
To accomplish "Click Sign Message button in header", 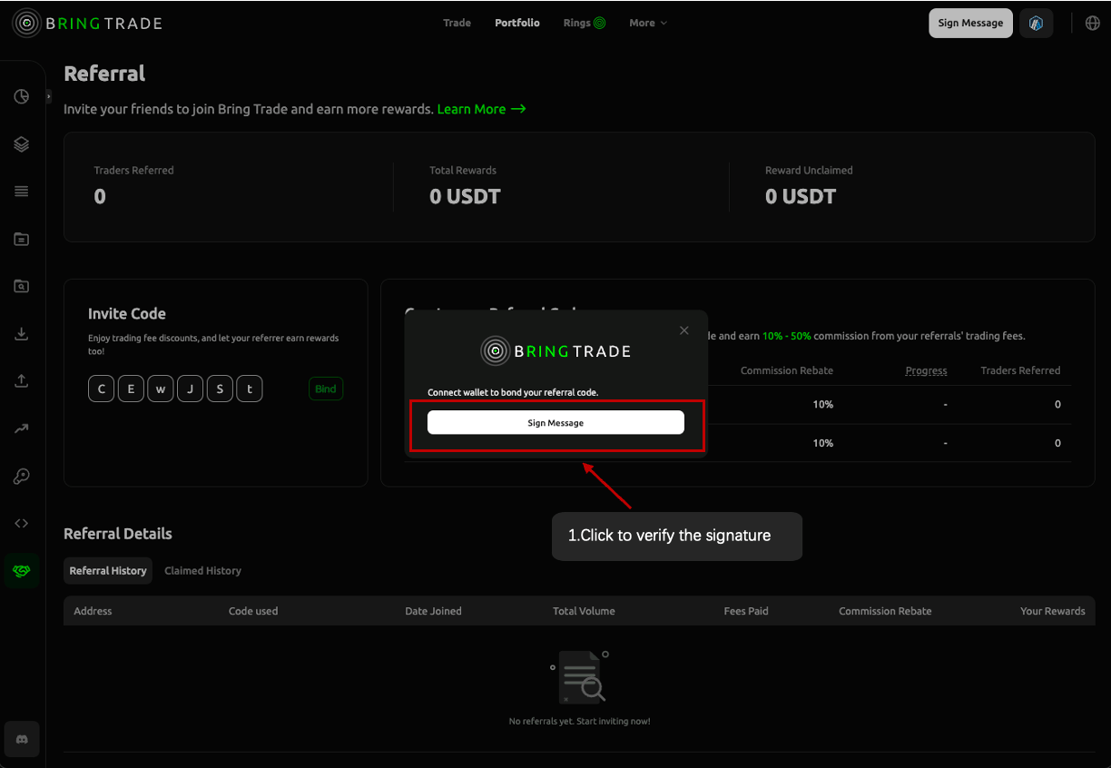I will (x=971, y=23).
